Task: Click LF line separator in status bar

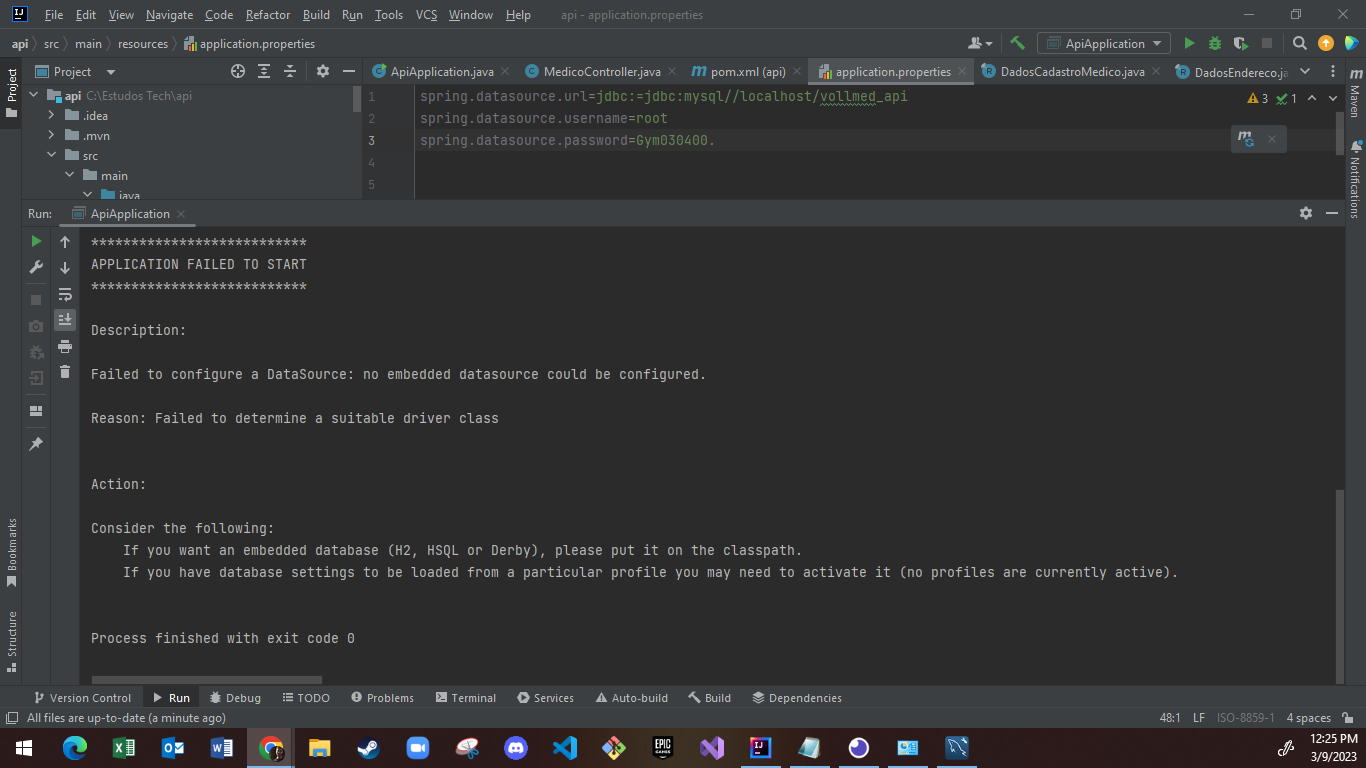Action: [x=1198, y=718]
